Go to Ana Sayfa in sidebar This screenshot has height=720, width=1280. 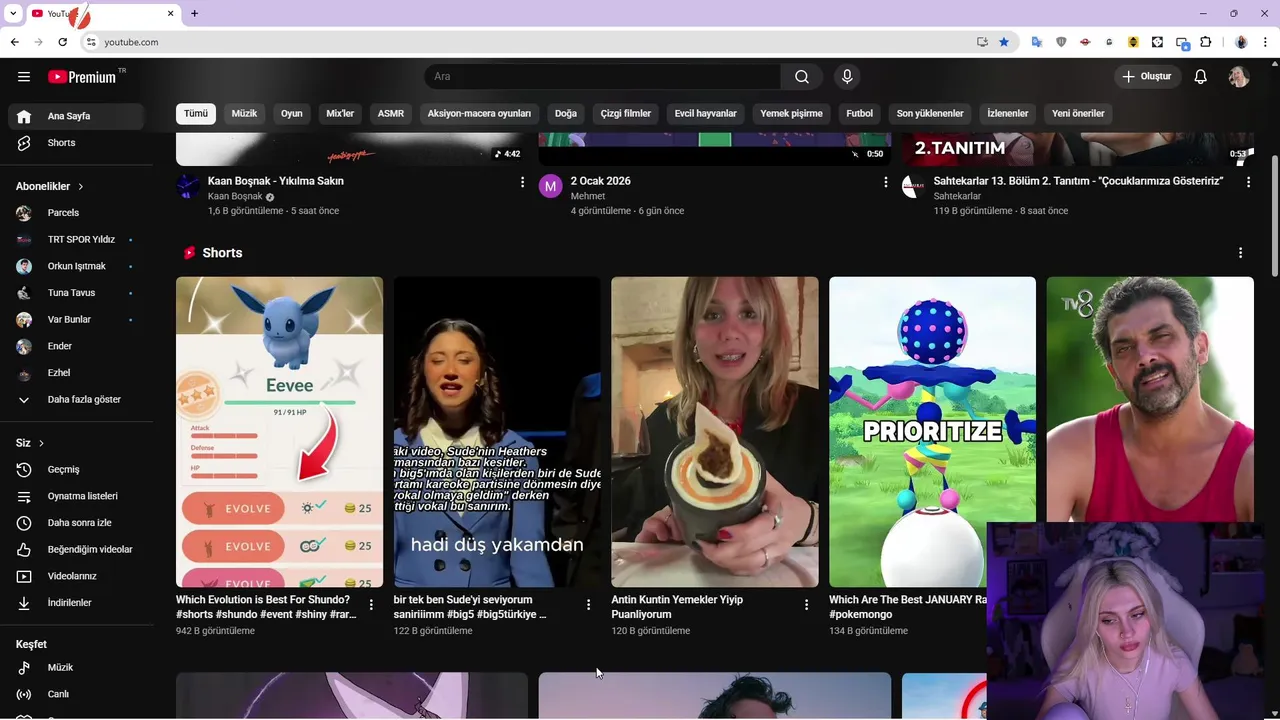[x=76, y=116]
